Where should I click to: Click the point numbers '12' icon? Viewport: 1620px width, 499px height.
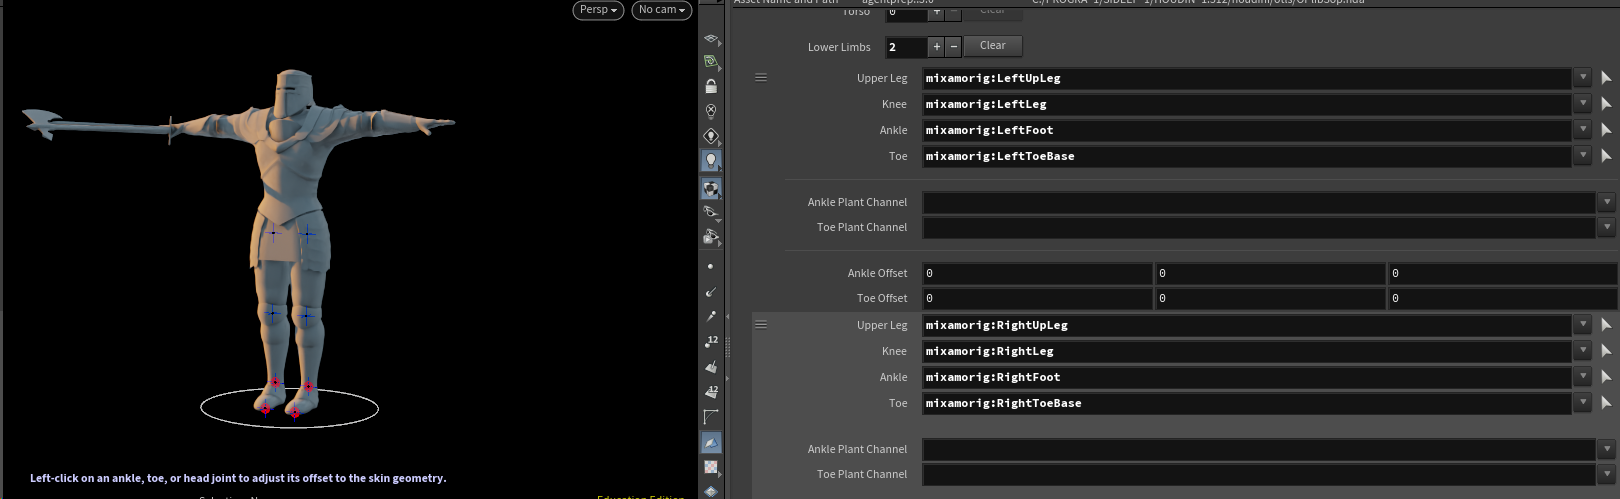(x=711, y=342)
